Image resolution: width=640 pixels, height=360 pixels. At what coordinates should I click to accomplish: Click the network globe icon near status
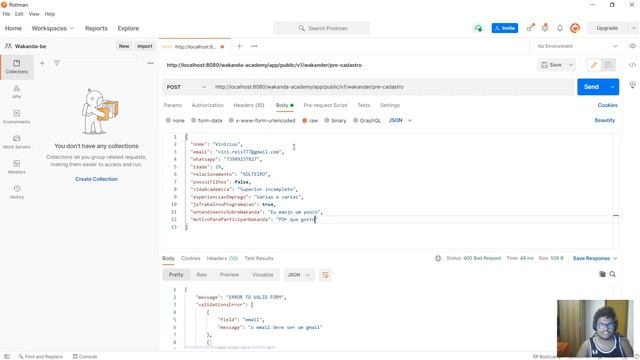(438, 258)
